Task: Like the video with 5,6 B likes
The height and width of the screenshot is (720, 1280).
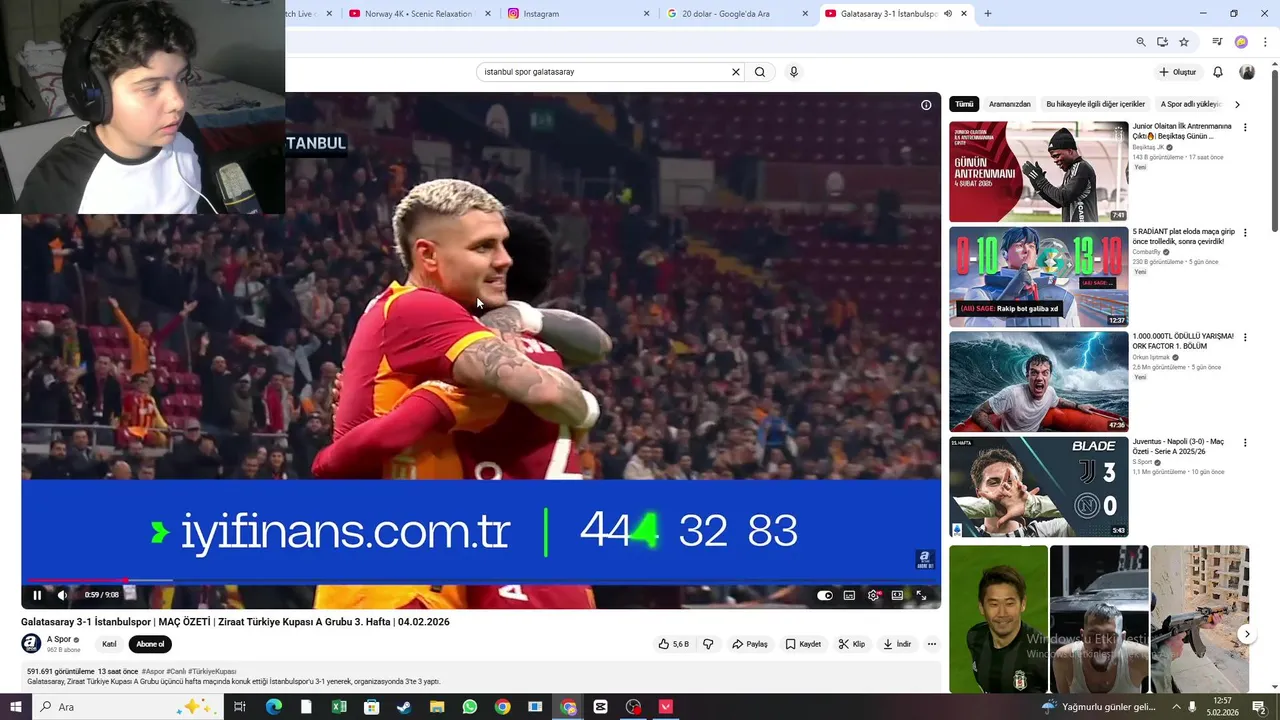Action: (x=673, y=644)
